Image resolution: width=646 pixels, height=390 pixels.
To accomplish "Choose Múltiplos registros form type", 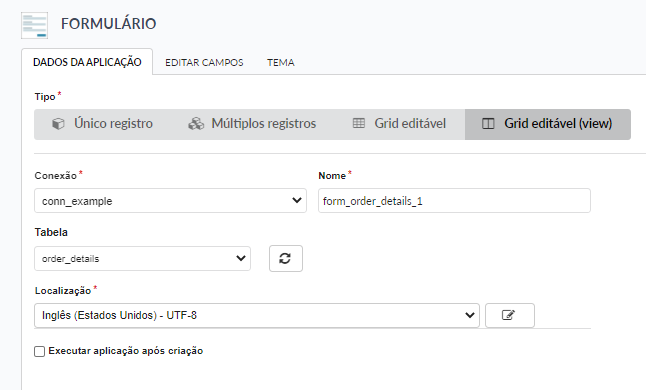I will click(252, 124).
